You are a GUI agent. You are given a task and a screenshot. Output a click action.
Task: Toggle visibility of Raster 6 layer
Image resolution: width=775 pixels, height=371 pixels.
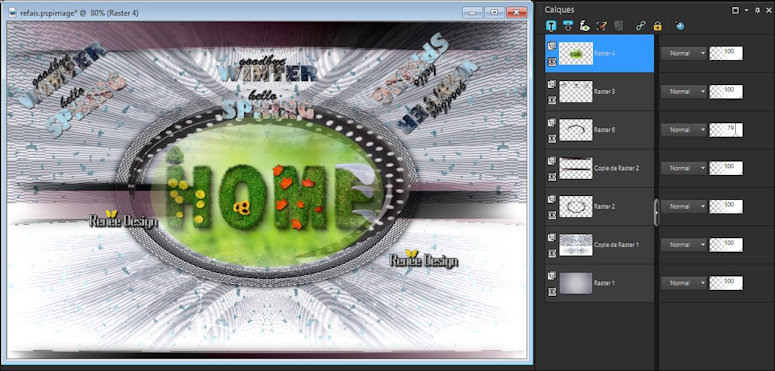point(552,138)
